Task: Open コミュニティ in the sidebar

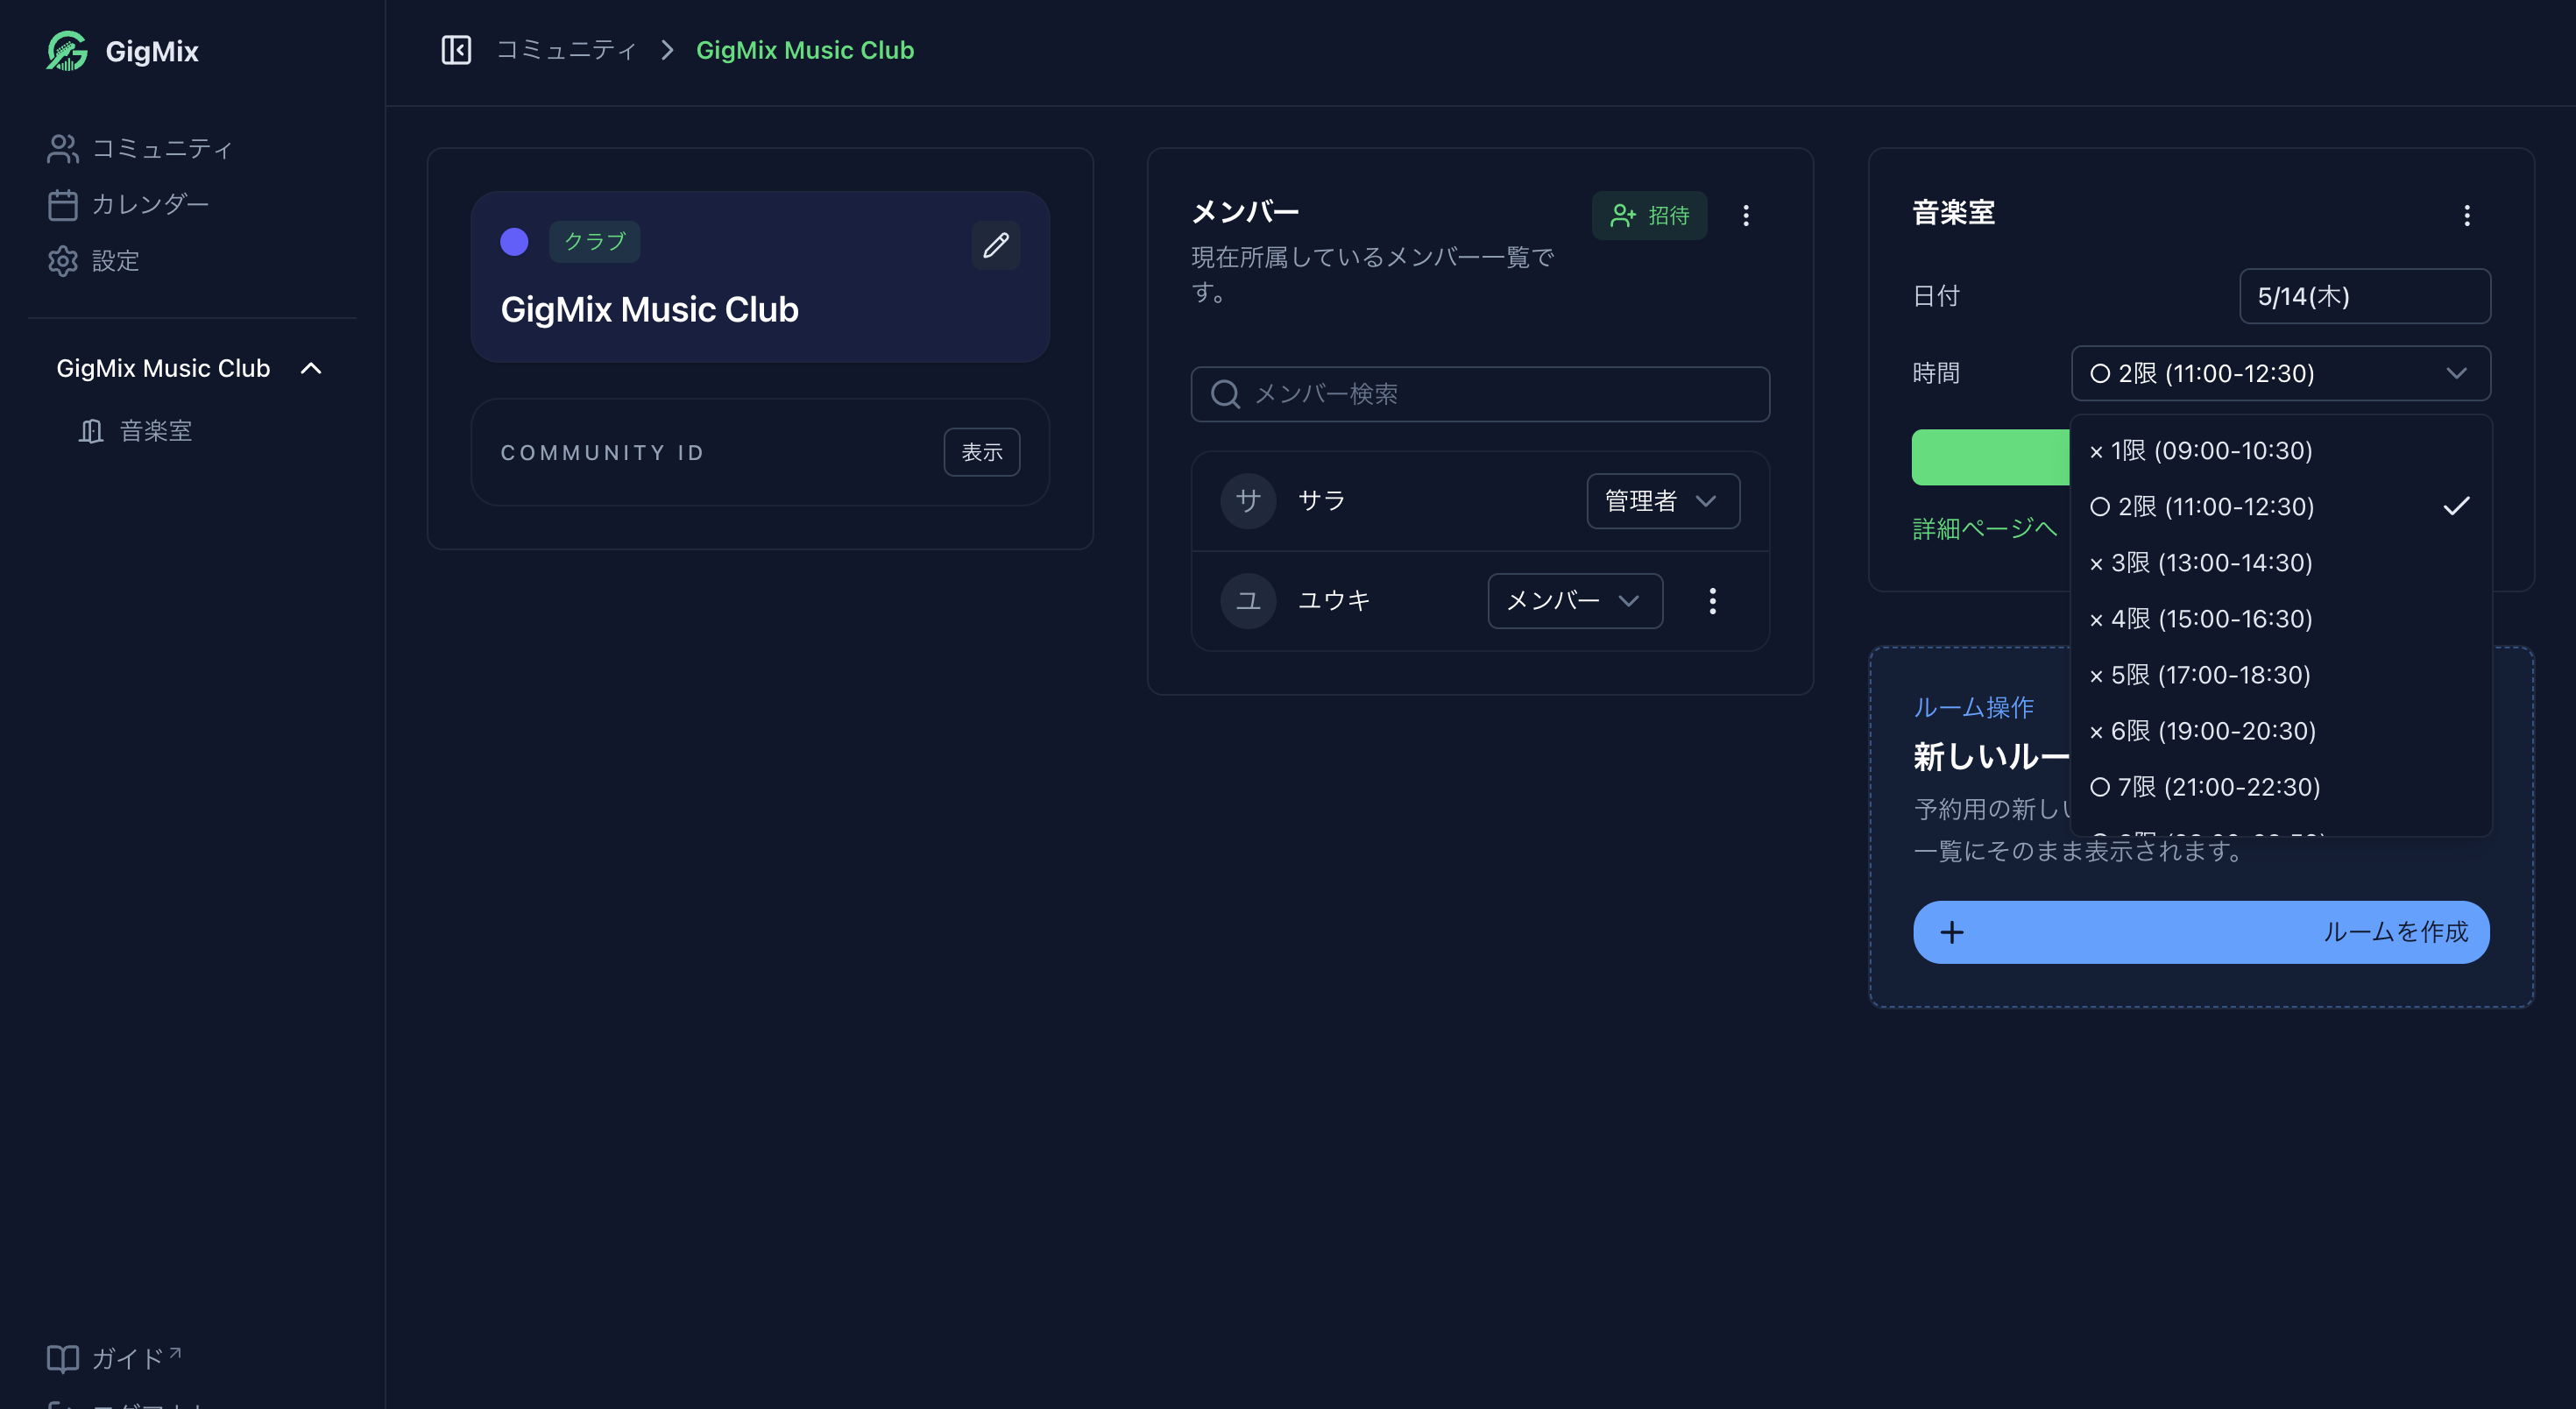Action: point(140,148)
